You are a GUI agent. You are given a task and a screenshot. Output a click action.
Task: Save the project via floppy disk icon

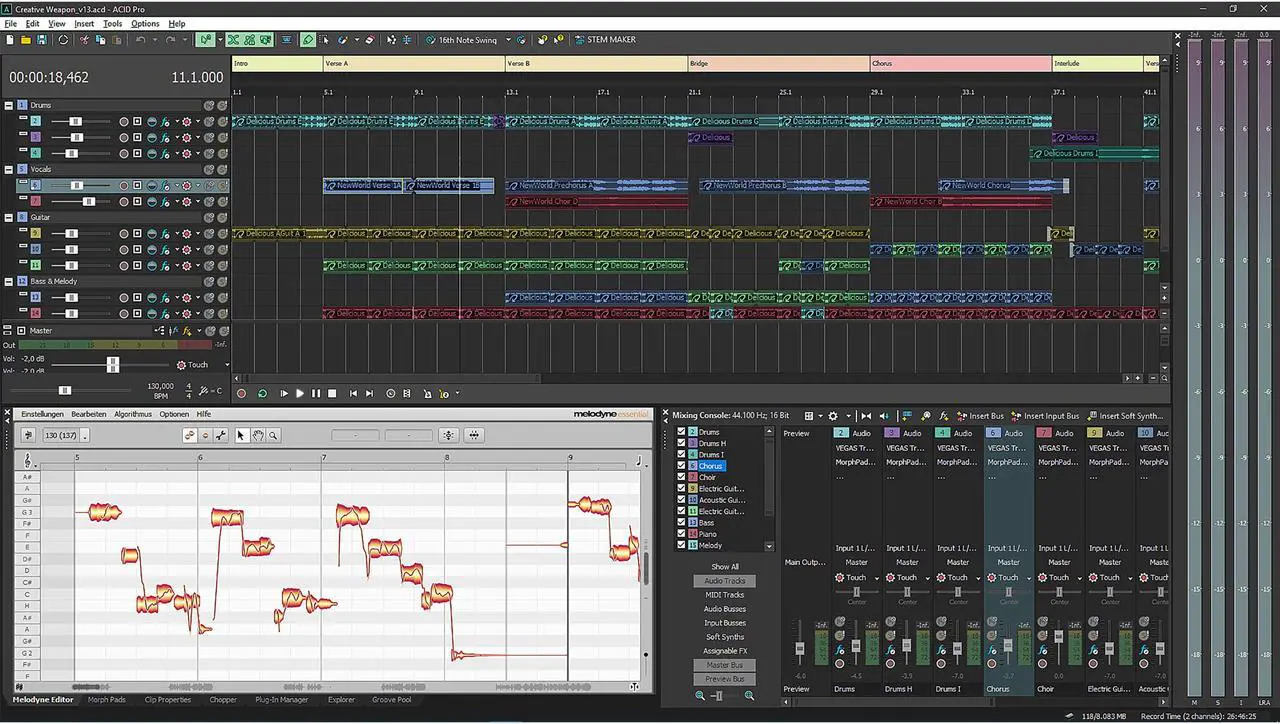tap(42, 40)
